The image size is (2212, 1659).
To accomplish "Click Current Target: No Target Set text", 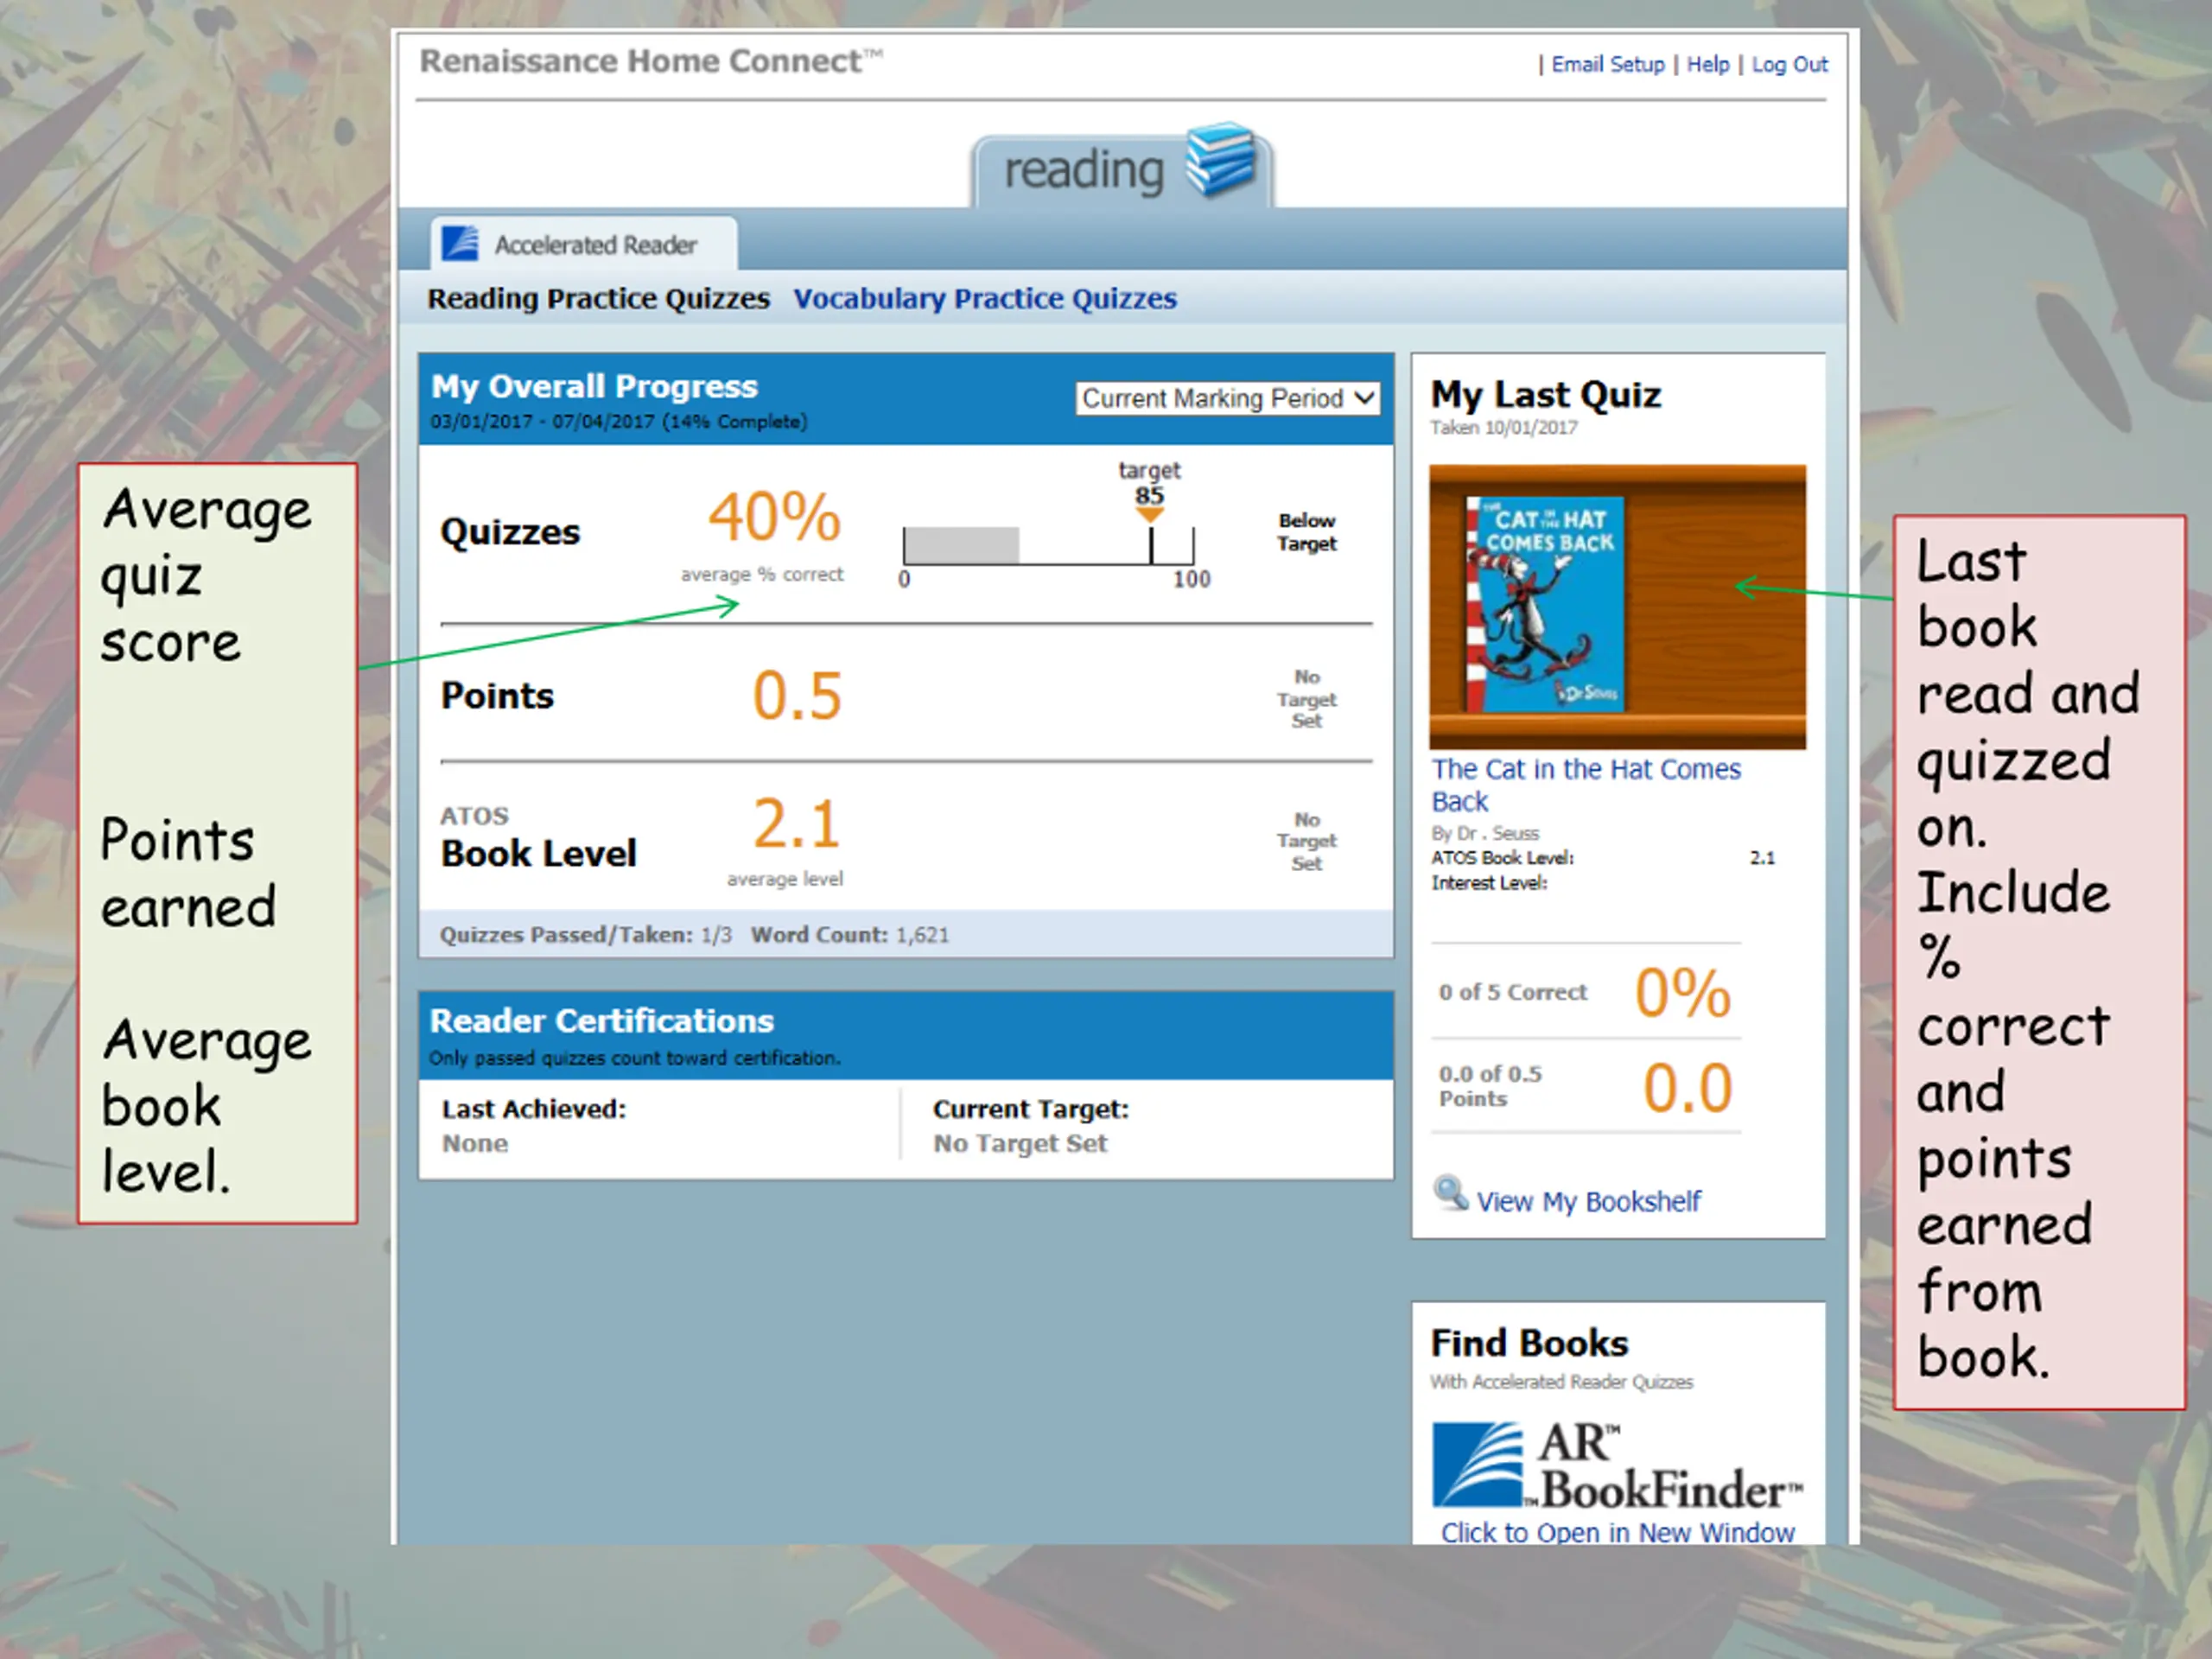I will point(1031,1126).
